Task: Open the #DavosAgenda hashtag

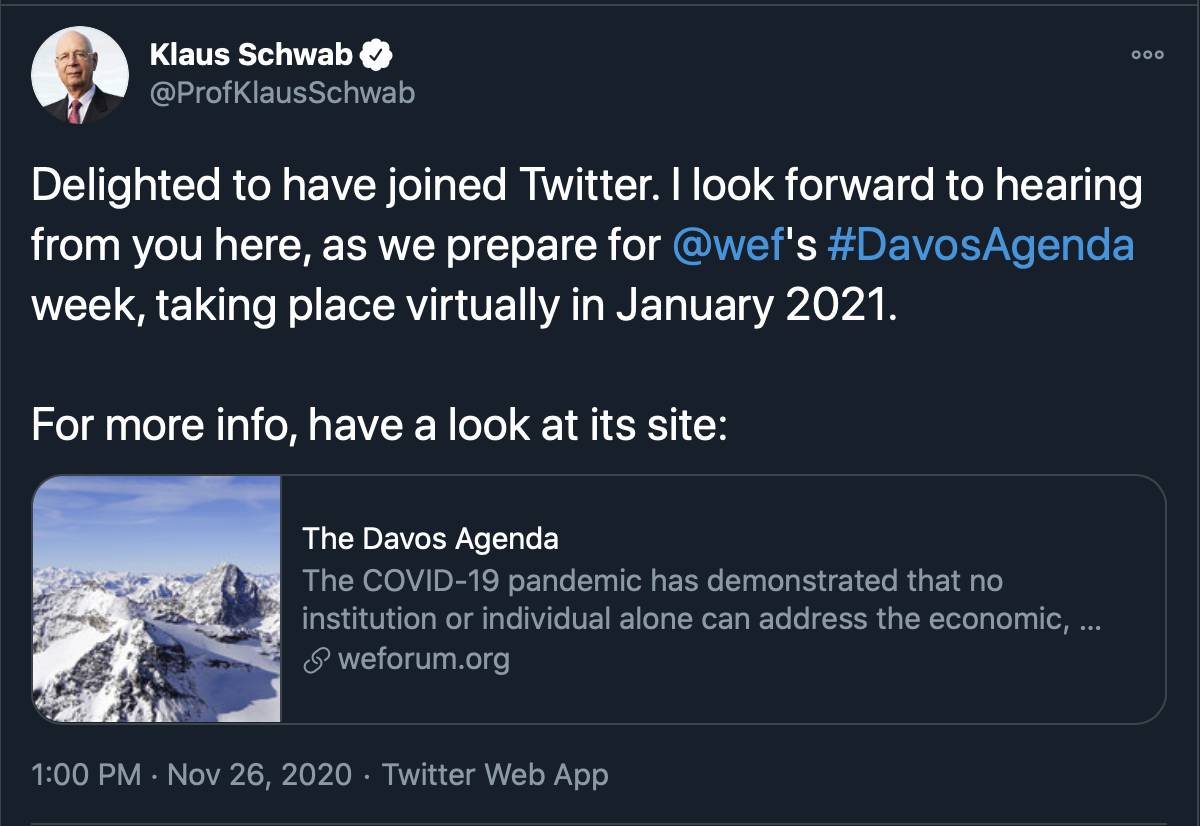Action: (x=981, y=246)
